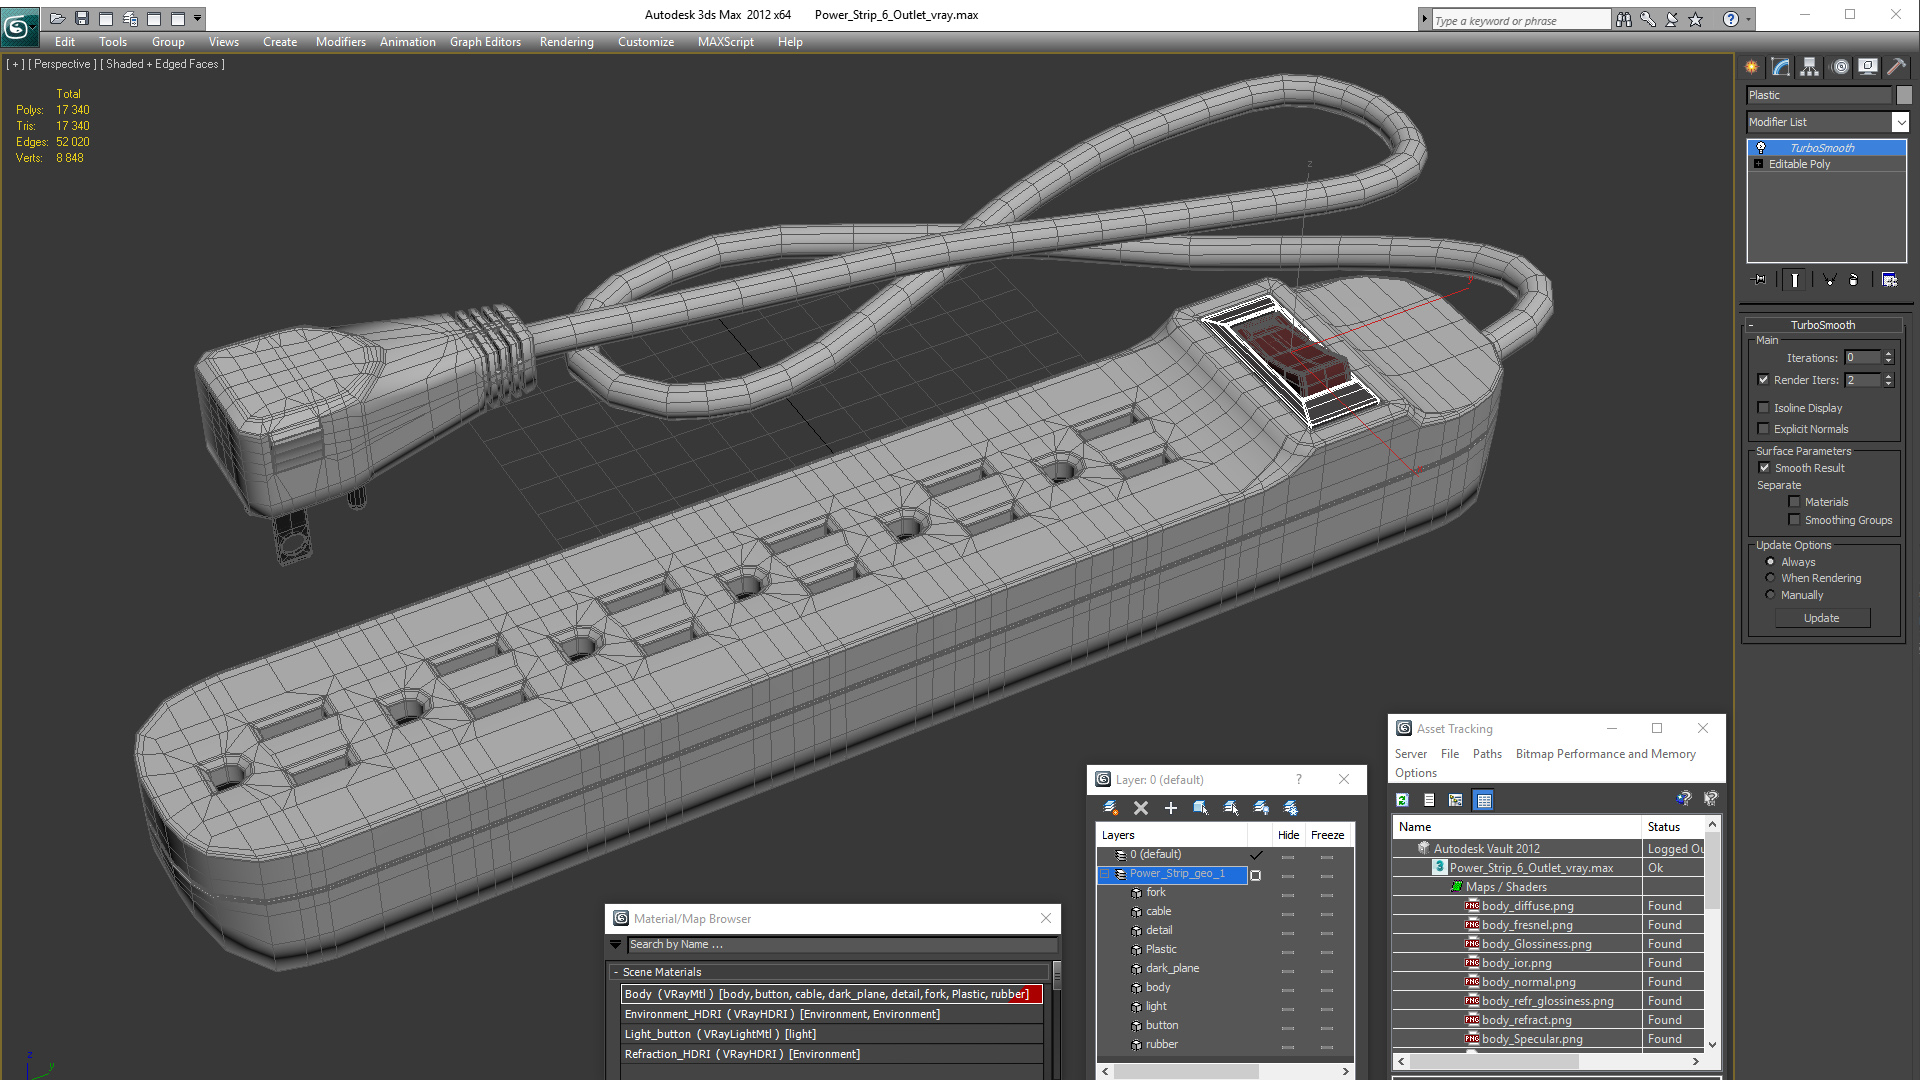The image size is (1920, 1080).
Task: Click Make Unique icon under modifier stack
Action: (1829, 280)
